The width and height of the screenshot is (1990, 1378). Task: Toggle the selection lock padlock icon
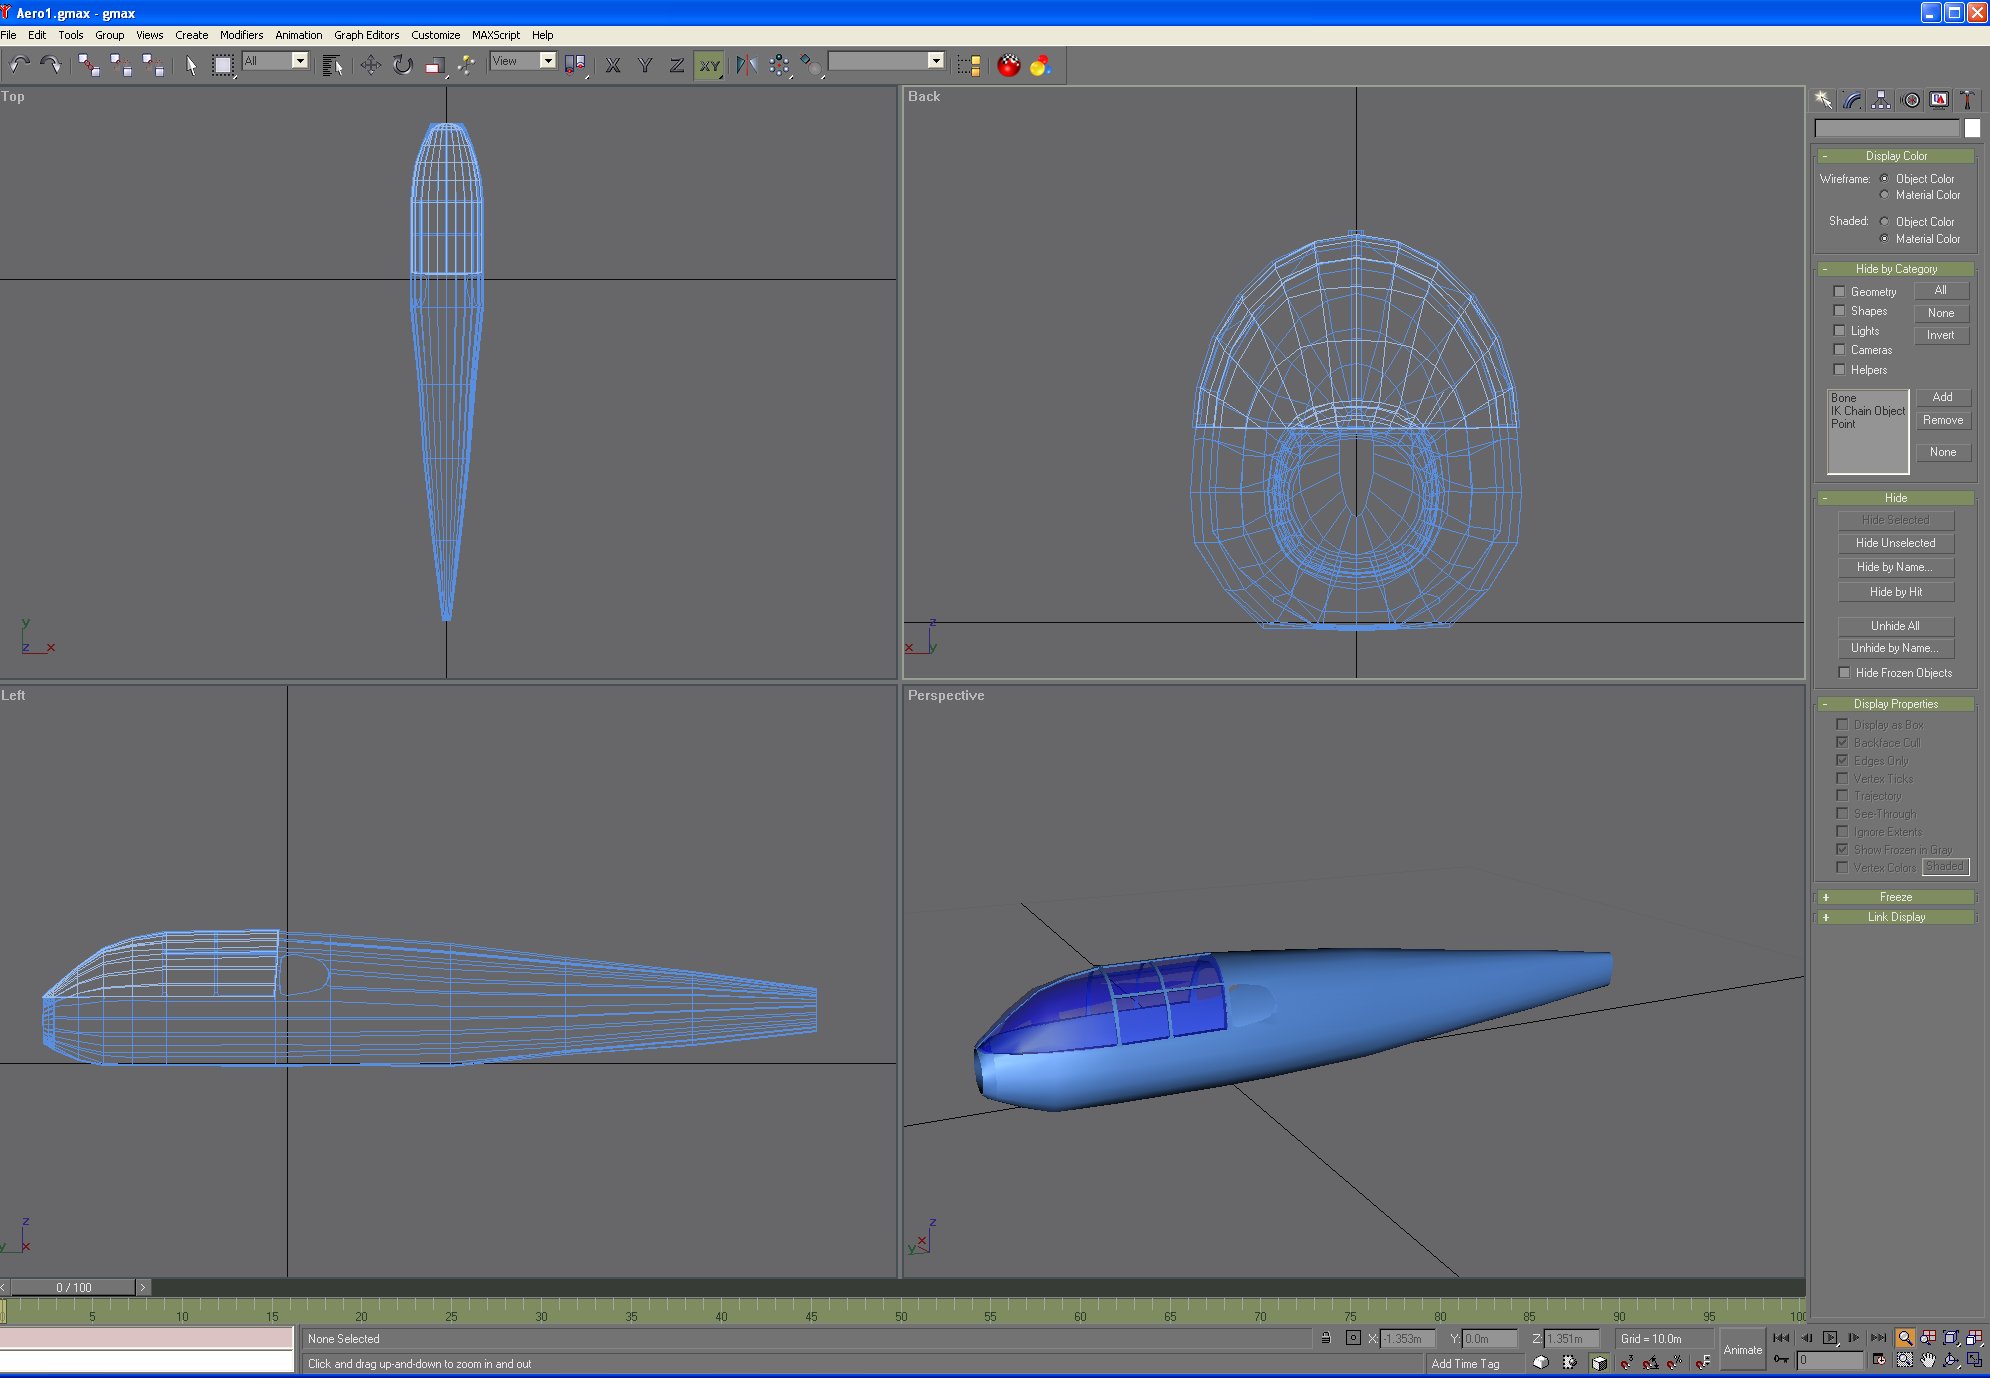[1326, 1338]
